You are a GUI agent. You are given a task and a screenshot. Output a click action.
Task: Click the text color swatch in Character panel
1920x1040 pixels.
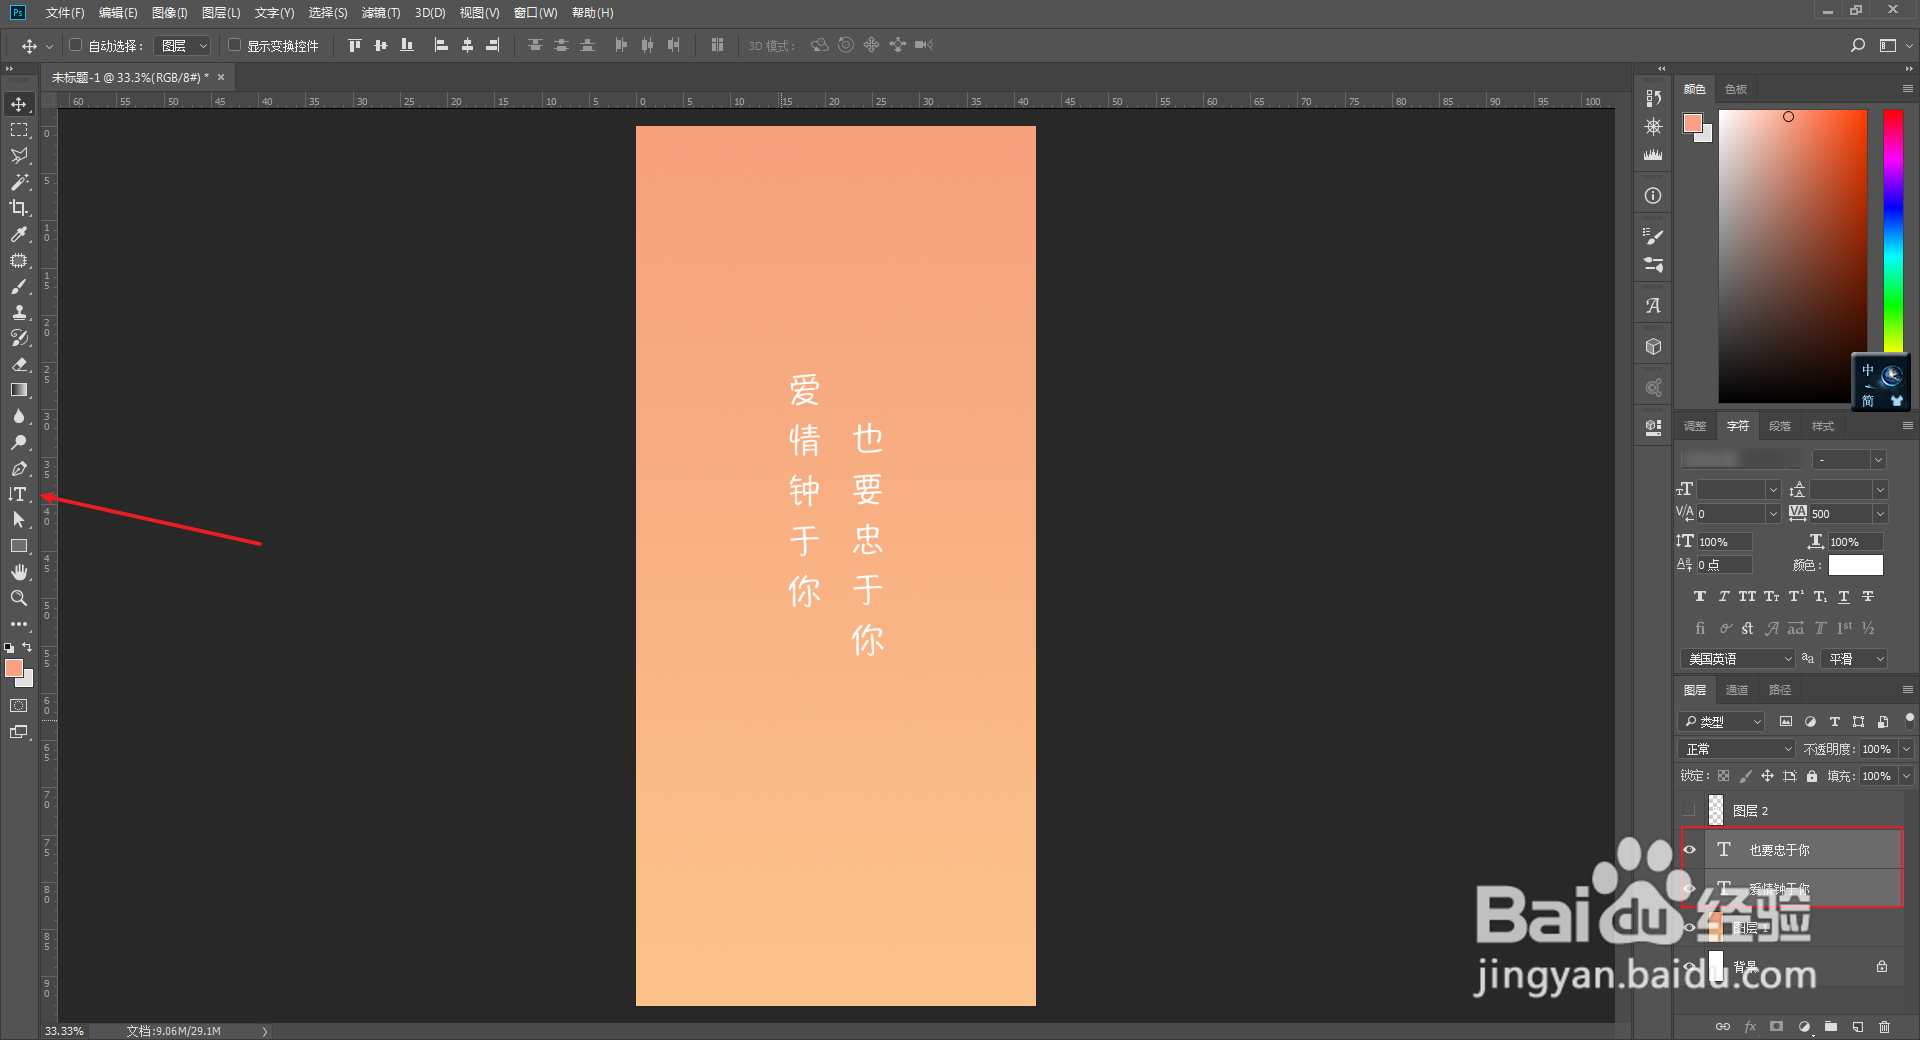1855,565
